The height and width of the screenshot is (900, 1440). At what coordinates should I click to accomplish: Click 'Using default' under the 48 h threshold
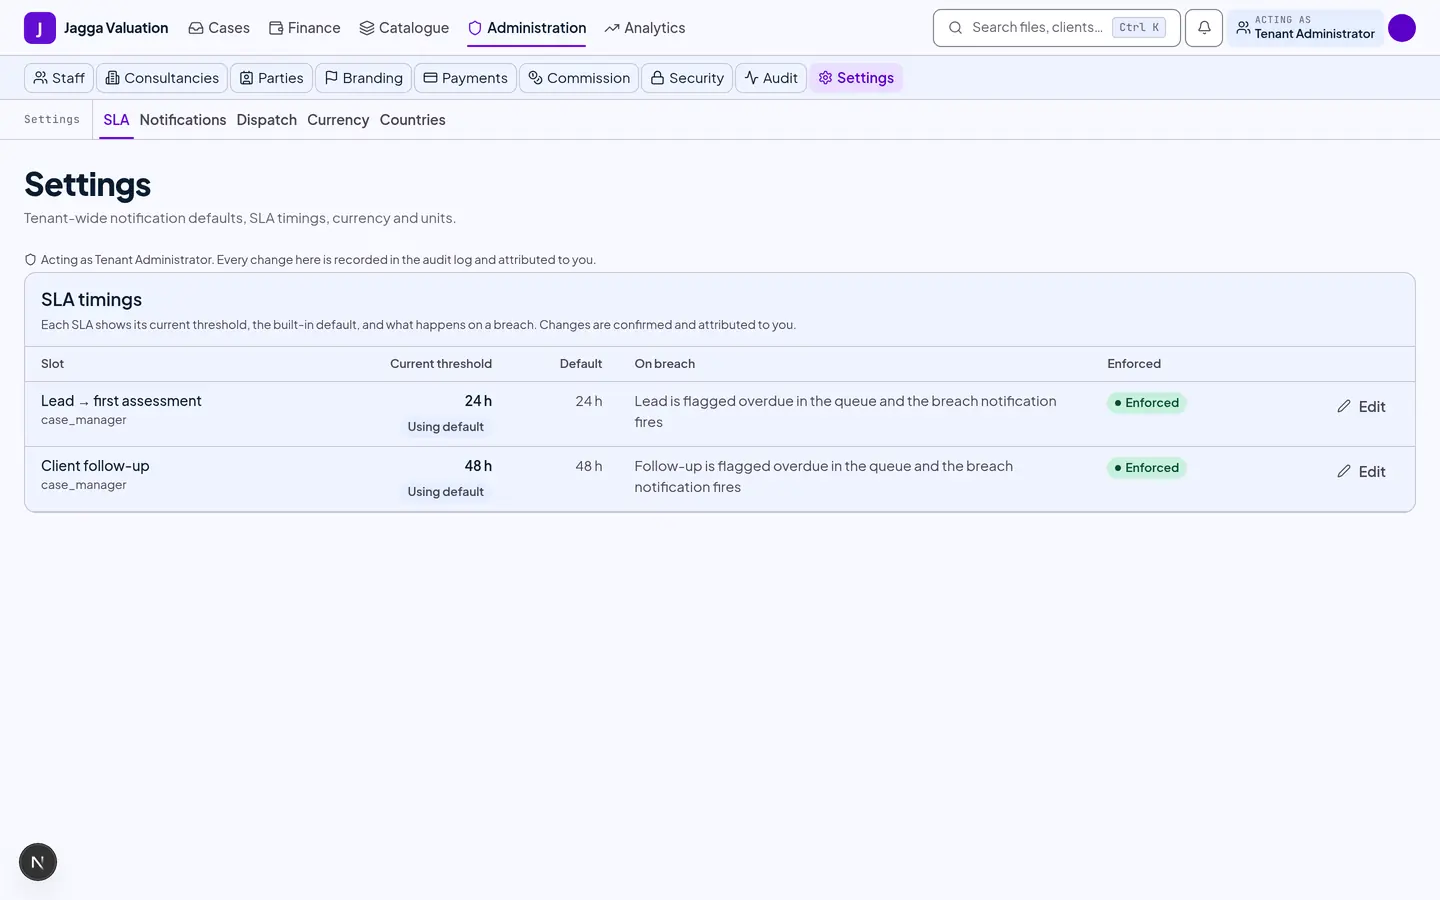(x=446, y=492)
